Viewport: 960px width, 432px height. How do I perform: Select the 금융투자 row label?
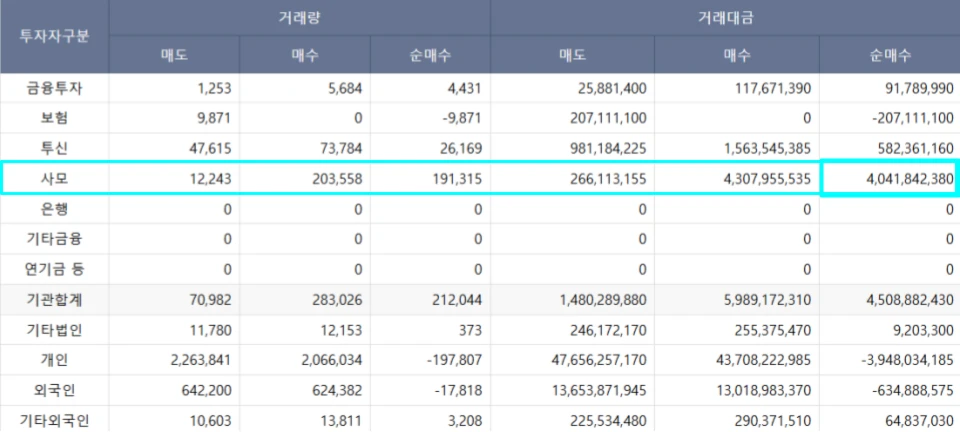click(x=54, y=88)
